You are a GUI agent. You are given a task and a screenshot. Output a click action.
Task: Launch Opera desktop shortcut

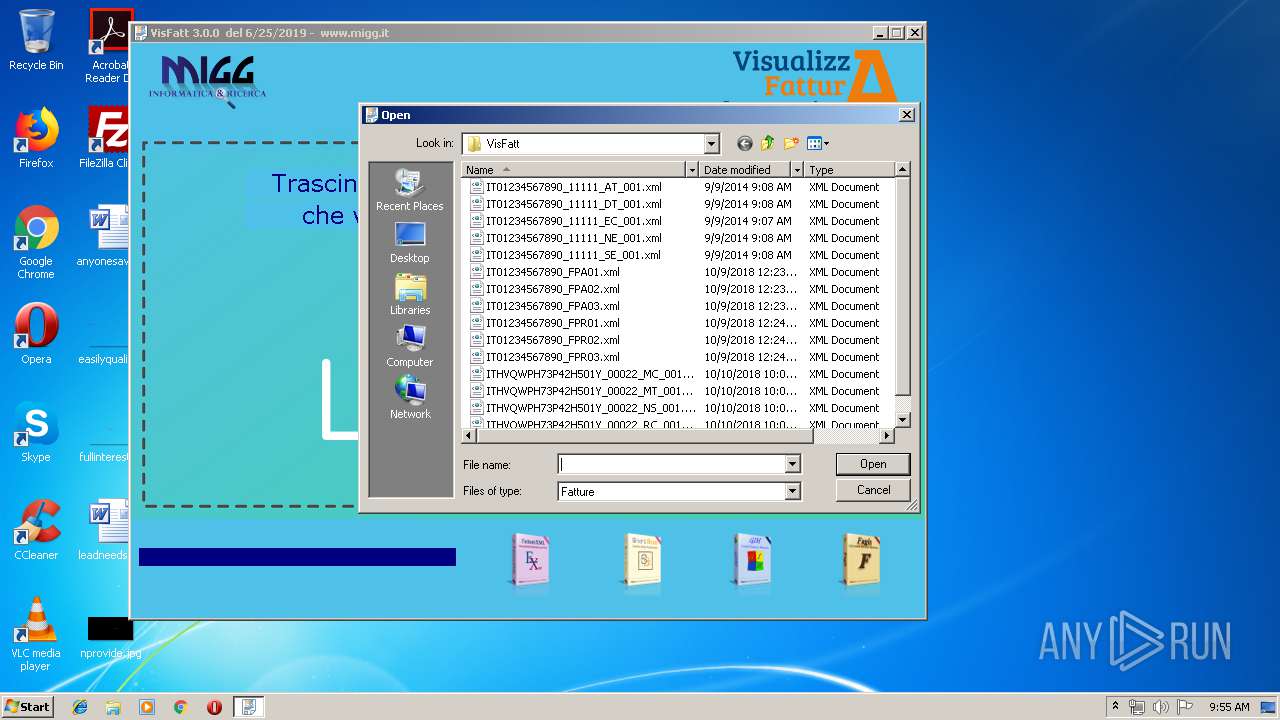(36, 334)
